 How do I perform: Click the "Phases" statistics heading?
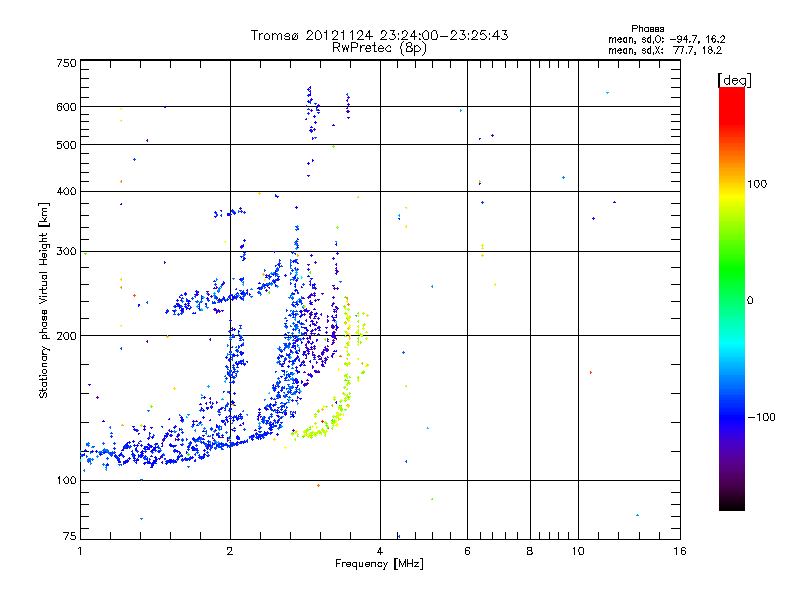tap(647, 29)
